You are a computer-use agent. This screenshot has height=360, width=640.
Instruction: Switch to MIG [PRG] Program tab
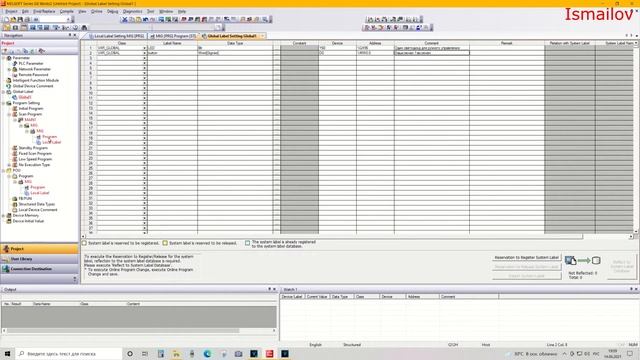click(x=173, y=36)
